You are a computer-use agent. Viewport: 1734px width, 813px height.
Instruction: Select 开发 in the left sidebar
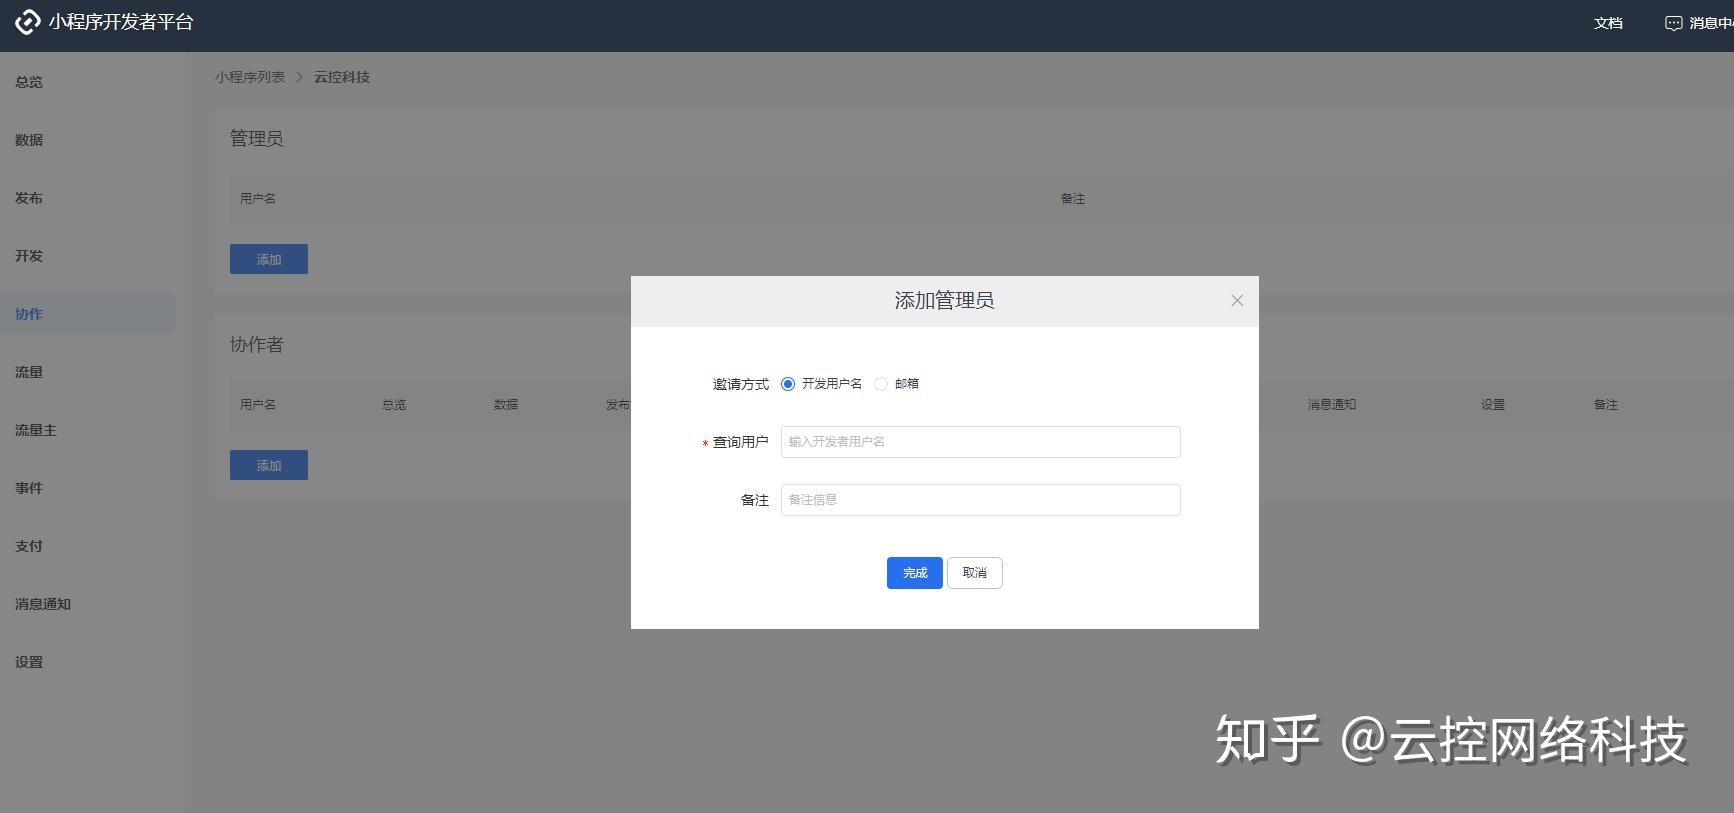[x=29, y=256]
